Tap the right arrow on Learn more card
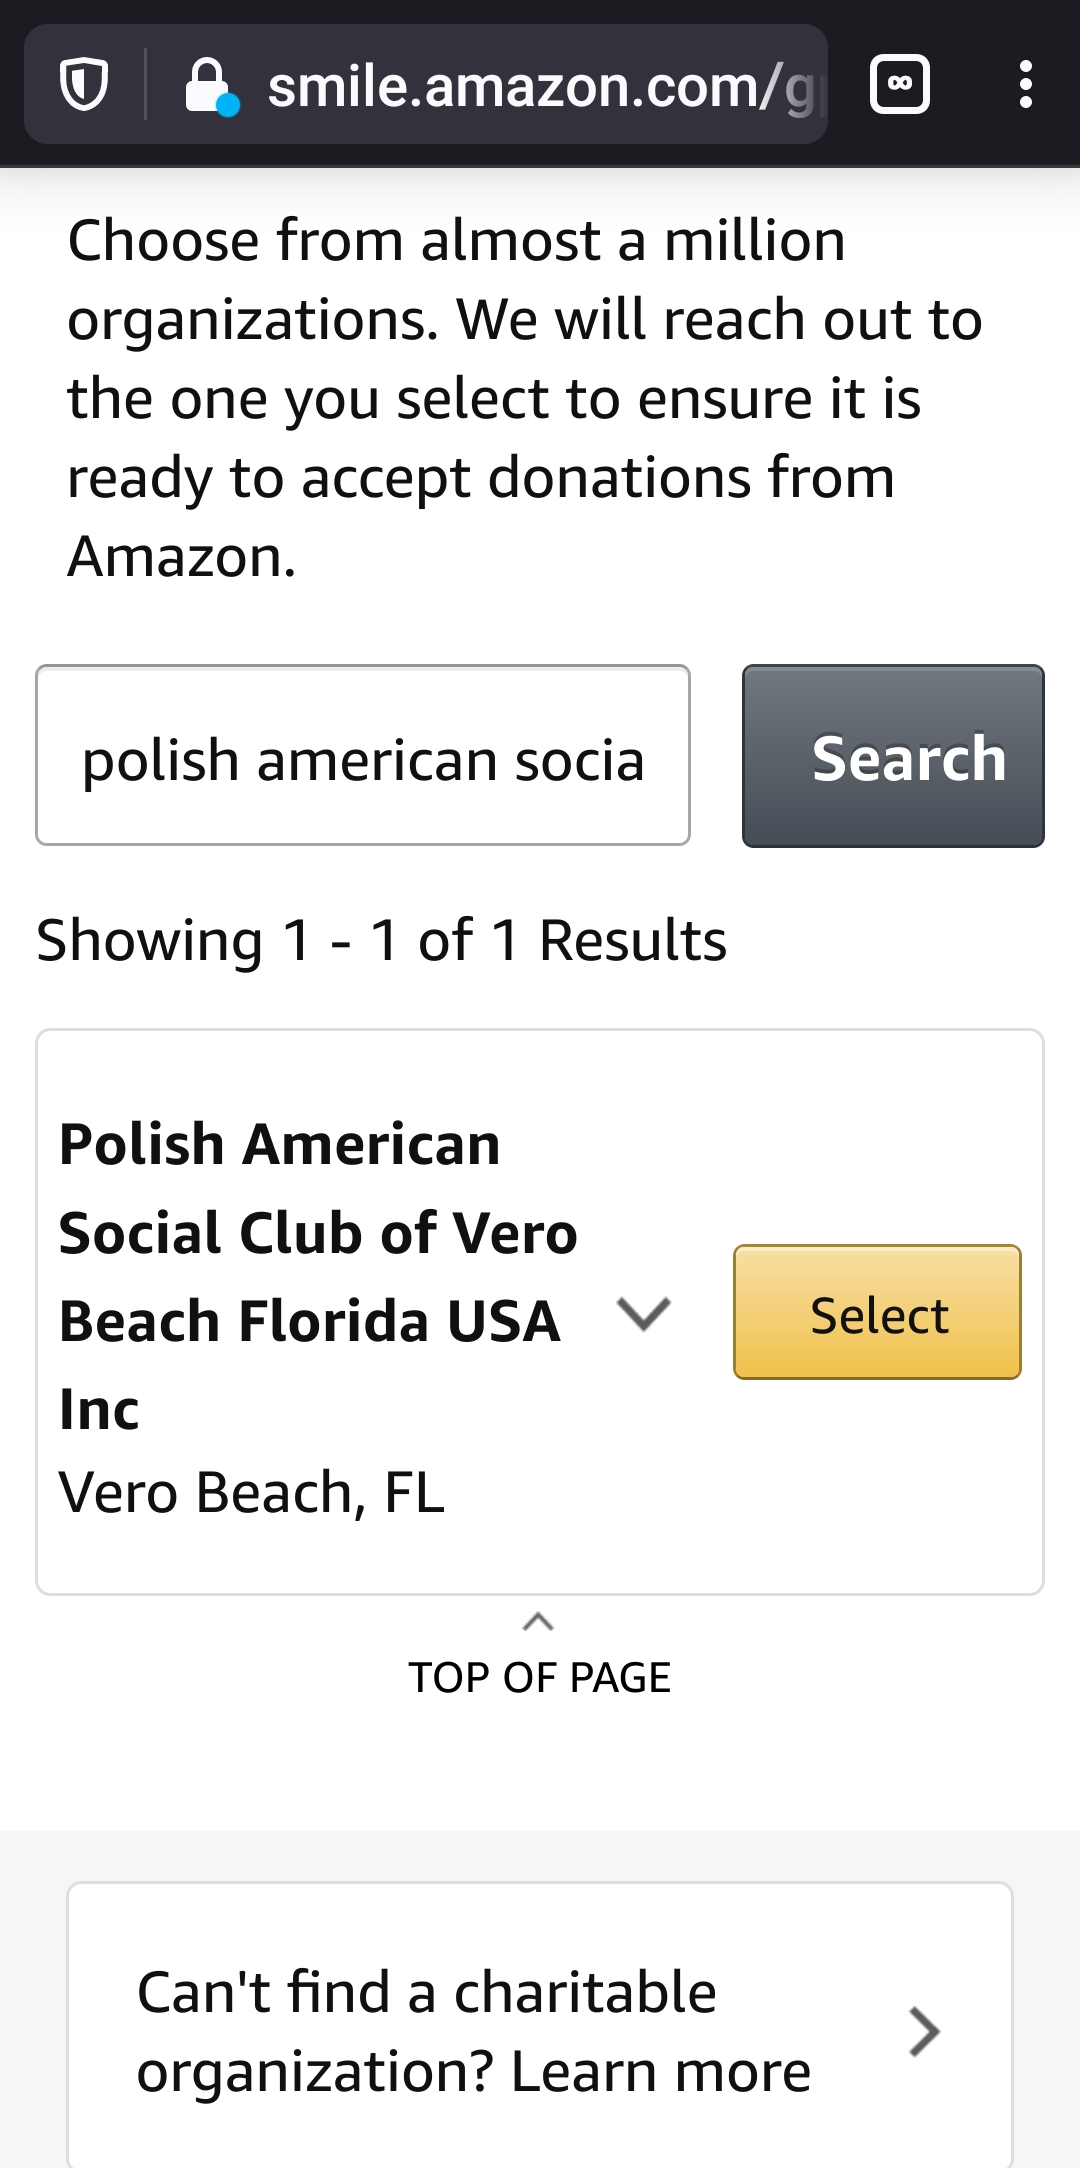 click(924, 2032)
